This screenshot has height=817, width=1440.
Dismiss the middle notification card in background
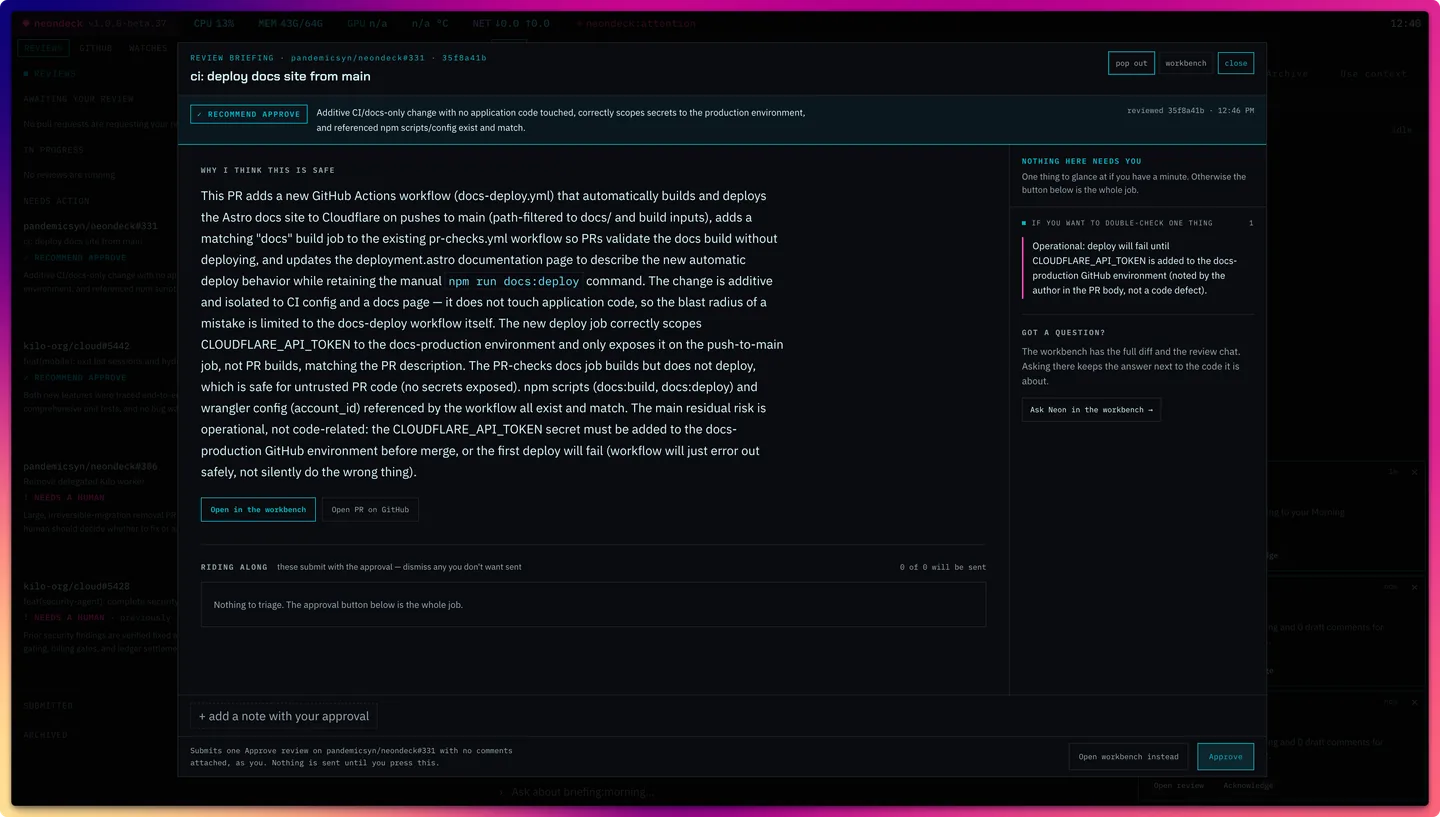click(x=1415, y=588)
